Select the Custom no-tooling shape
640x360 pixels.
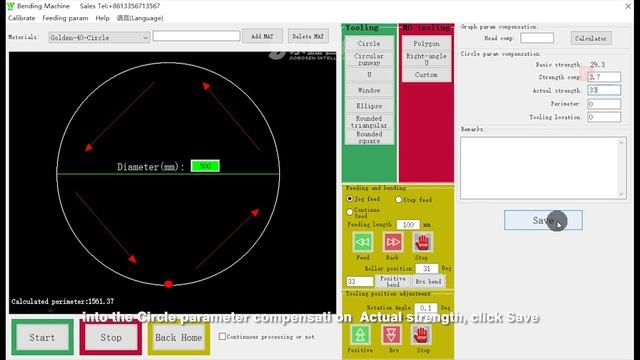point(426,75)
